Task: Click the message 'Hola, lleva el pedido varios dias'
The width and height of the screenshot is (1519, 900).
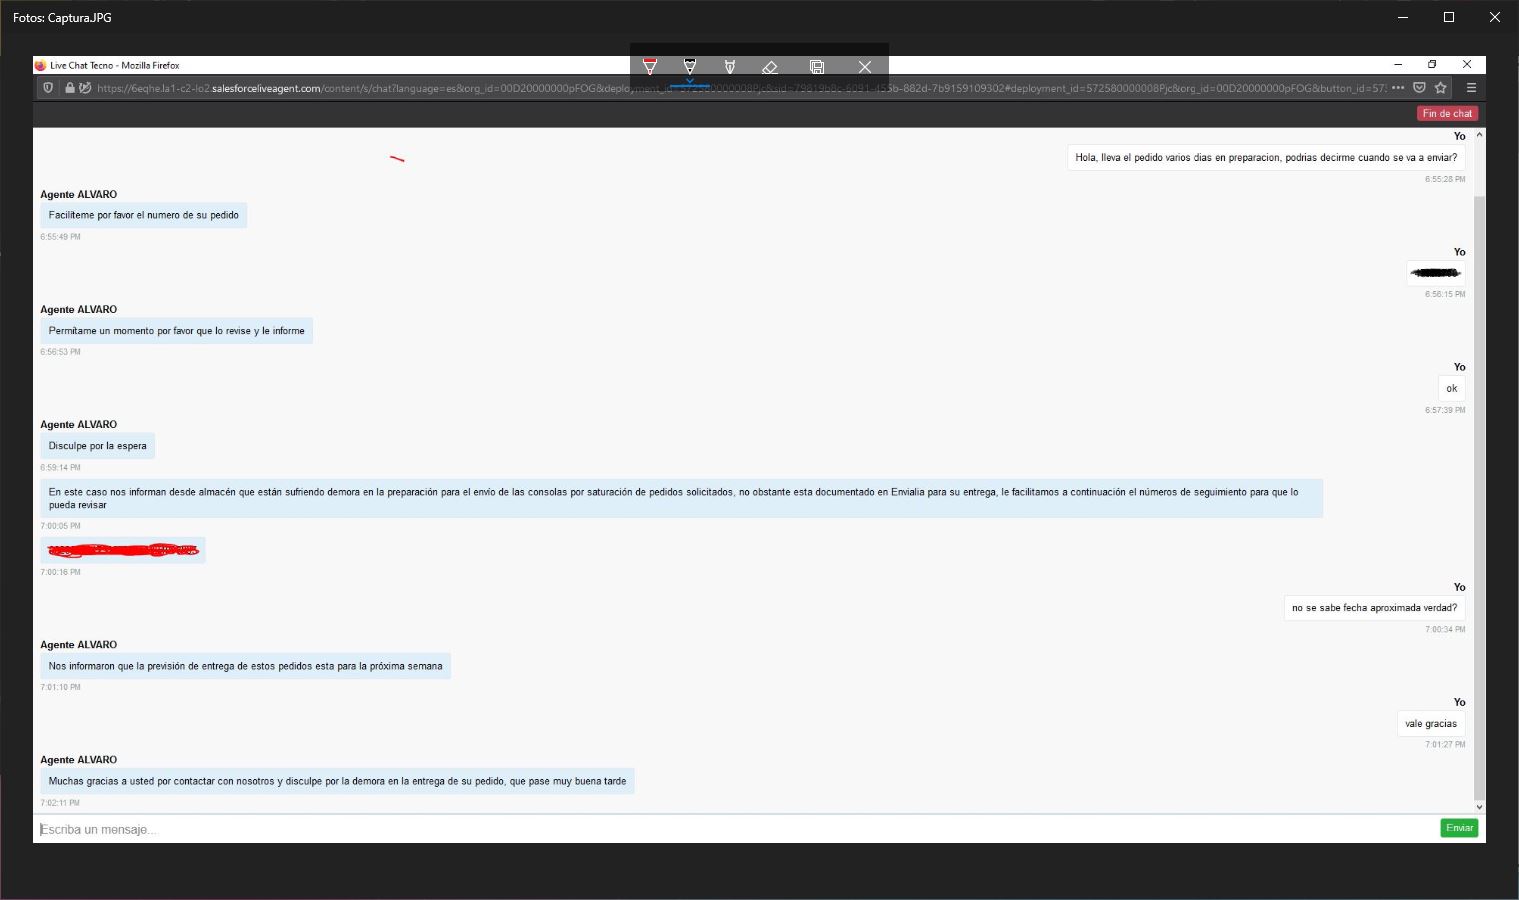Action: (x=1266, y=157)
